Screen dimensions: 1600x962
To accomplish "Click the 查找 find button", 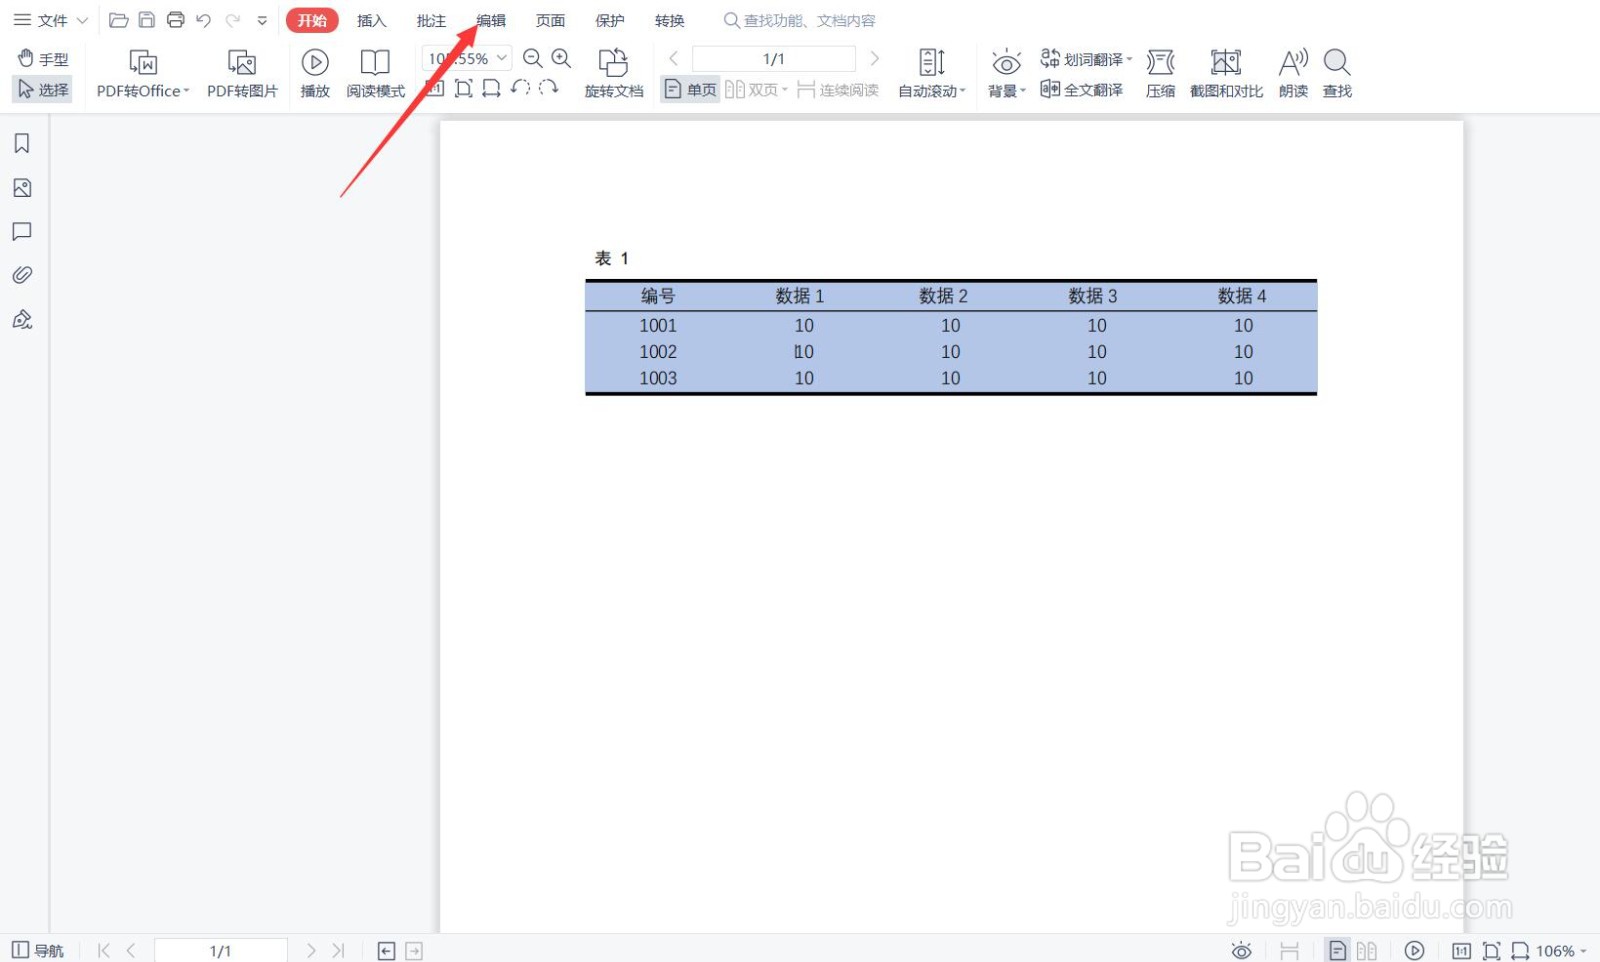I will pyautogui.click(x=1337, y=74).
